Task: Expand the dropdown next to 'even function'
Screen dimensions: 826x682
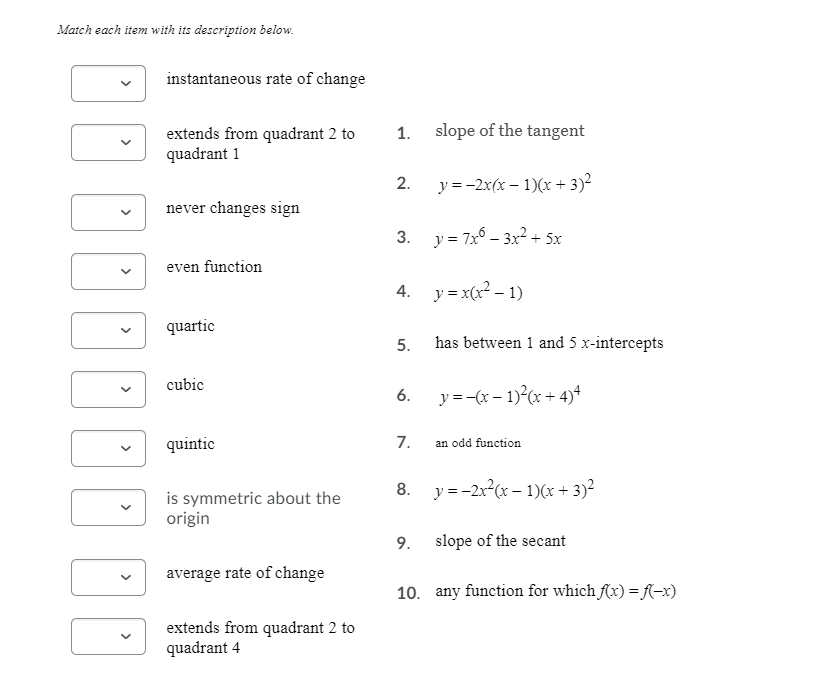Action: click(108, 271)
